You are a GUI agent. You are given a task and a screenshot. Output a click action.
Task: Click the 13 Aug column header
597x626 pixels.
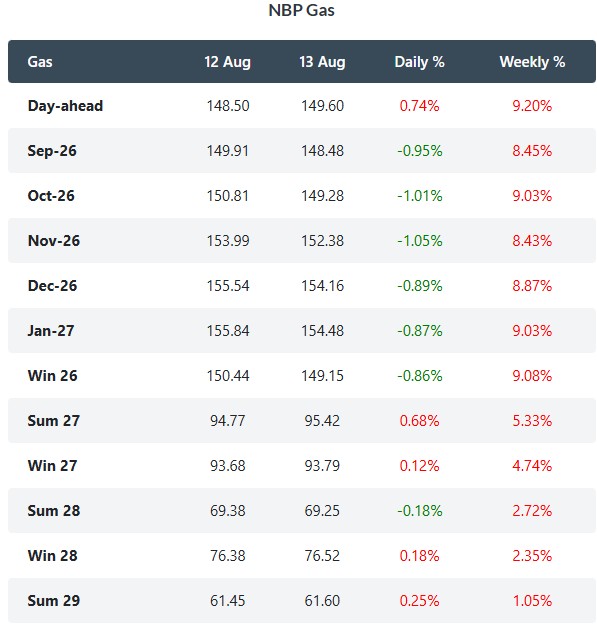[322, 62]
